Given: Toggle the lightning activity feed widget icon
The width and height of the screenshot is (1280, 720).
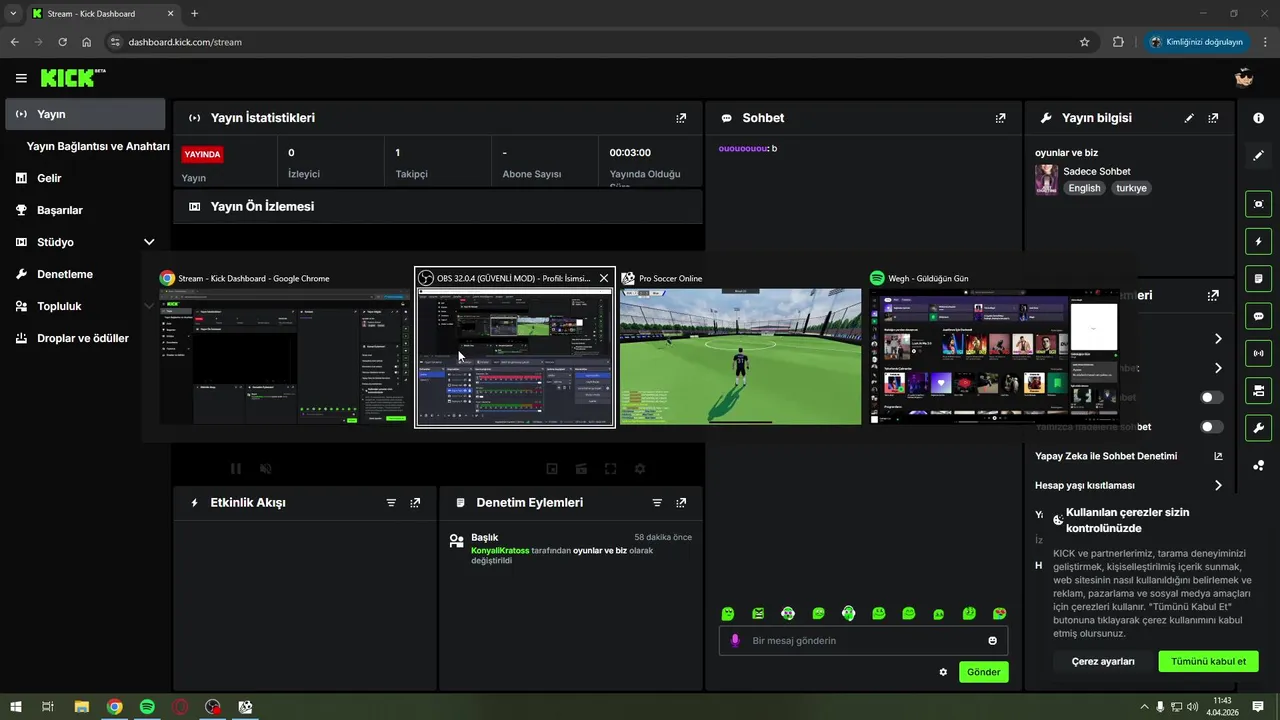Looking at the screenshot, I should pos(1258,241).
